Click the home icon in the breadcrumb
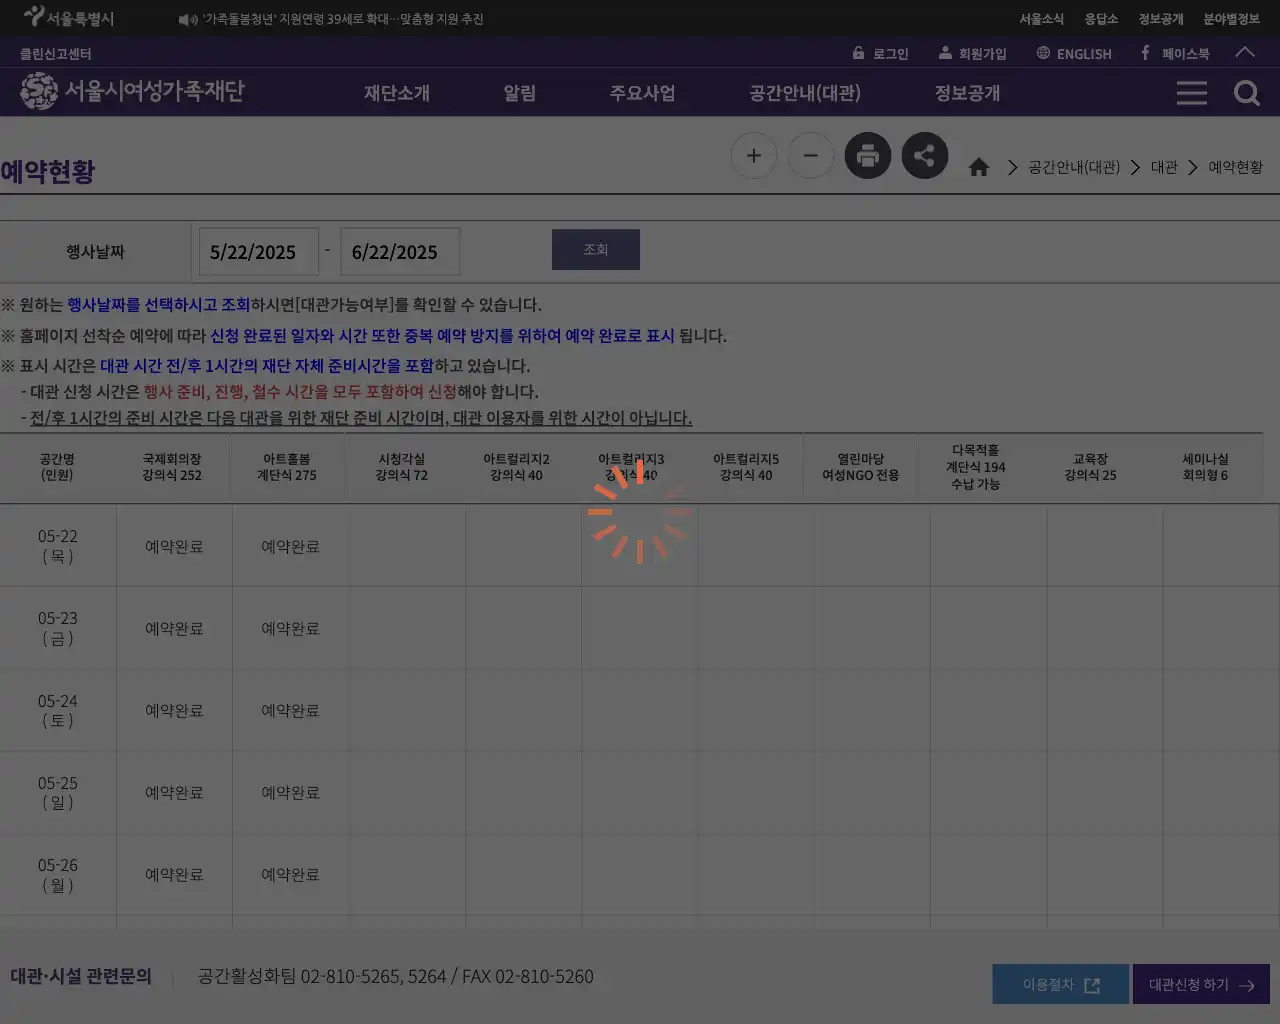 (x=978, y=167)
